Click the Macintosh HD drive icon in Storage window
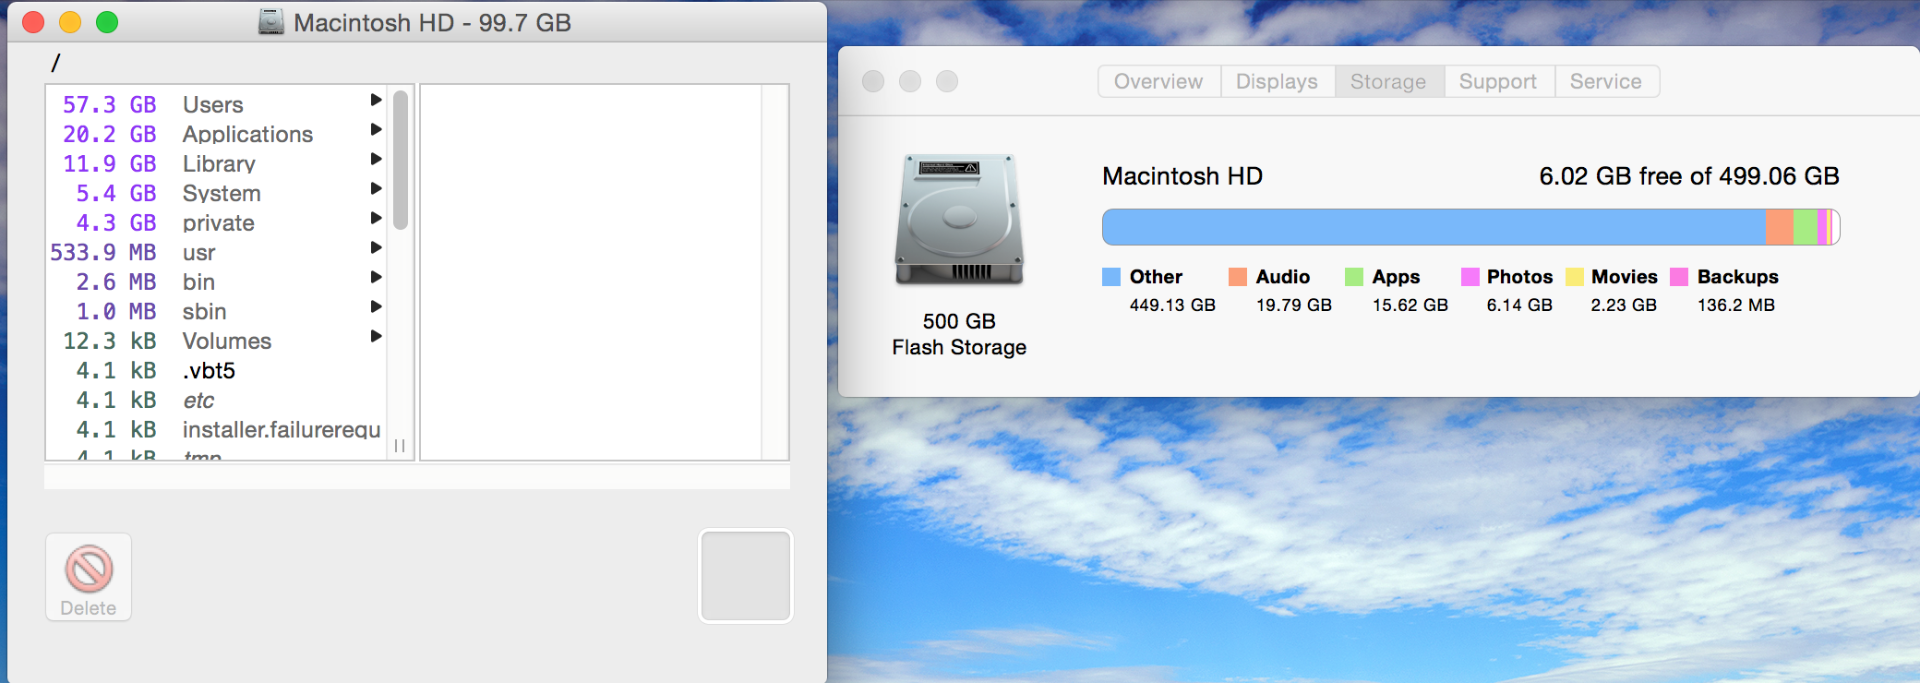1920x683 pixels. pyautogui.click(x=959, y=220)
